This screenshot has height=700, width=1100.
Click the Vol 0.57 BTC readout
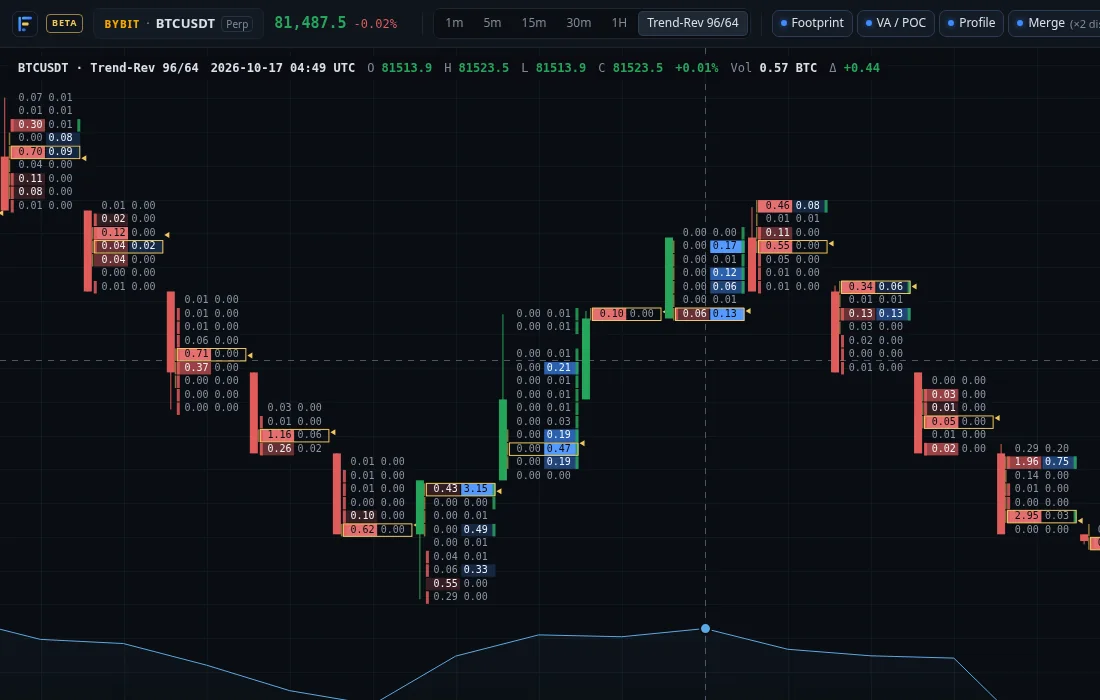tap(774, 68)
